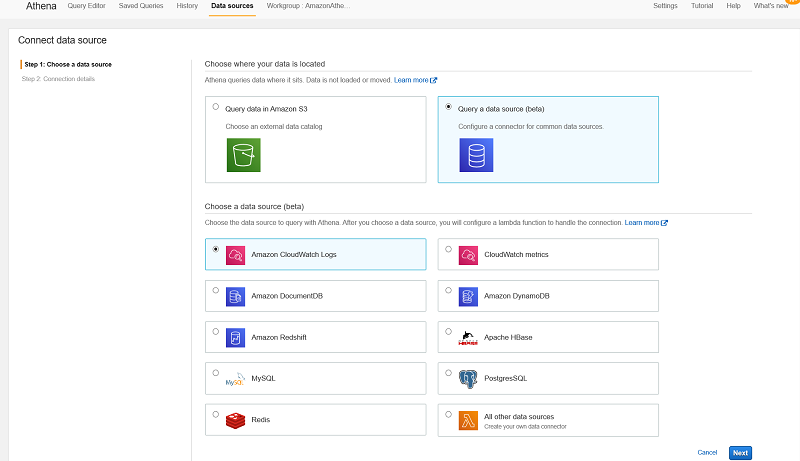Click Learn more under data source beta
Screen dimensions: 800x461
[x=642, y=223]
